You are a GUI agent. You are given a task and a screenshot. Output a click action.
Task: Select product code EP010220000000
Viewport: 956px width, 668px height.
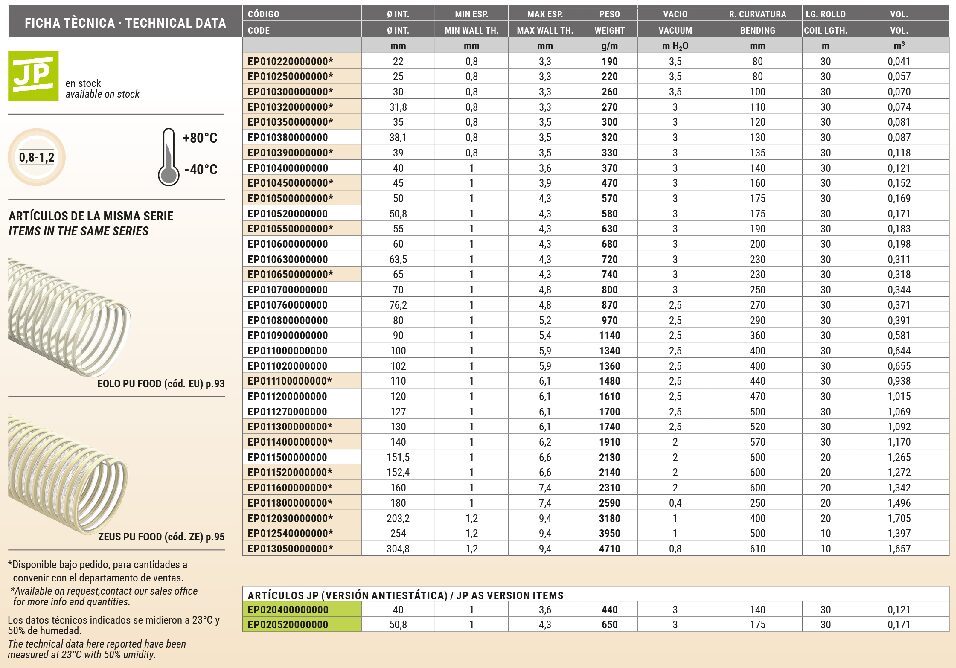pyautogui.click(x=289, y=62)
